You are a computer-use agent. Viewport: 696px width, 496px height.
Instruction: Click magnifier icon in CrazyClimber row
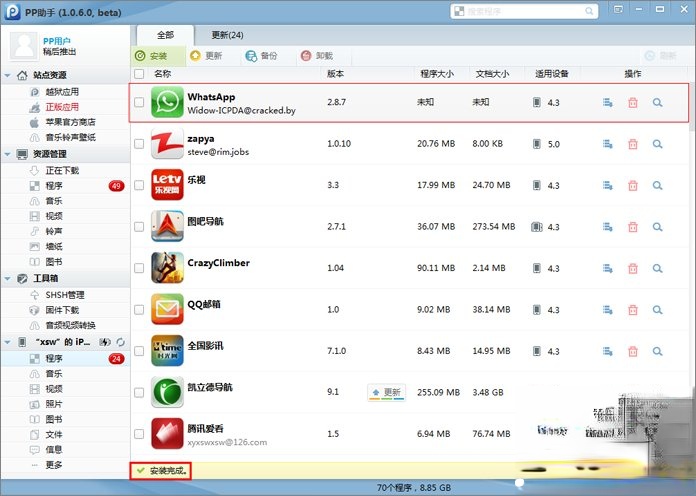(657, 268)
